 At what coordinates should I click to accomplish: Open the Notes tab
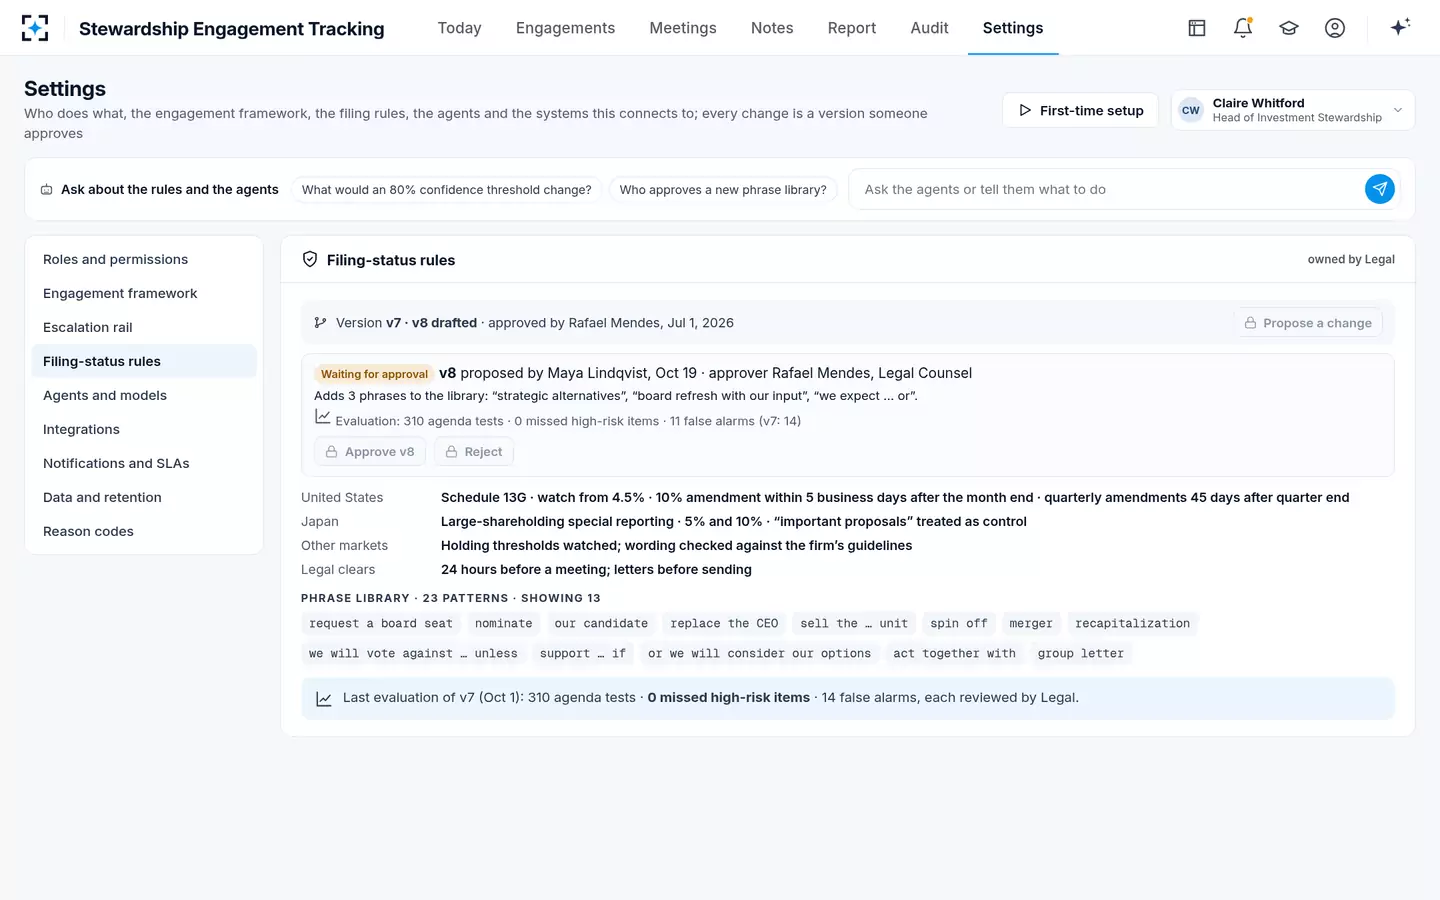coord(772,28)
